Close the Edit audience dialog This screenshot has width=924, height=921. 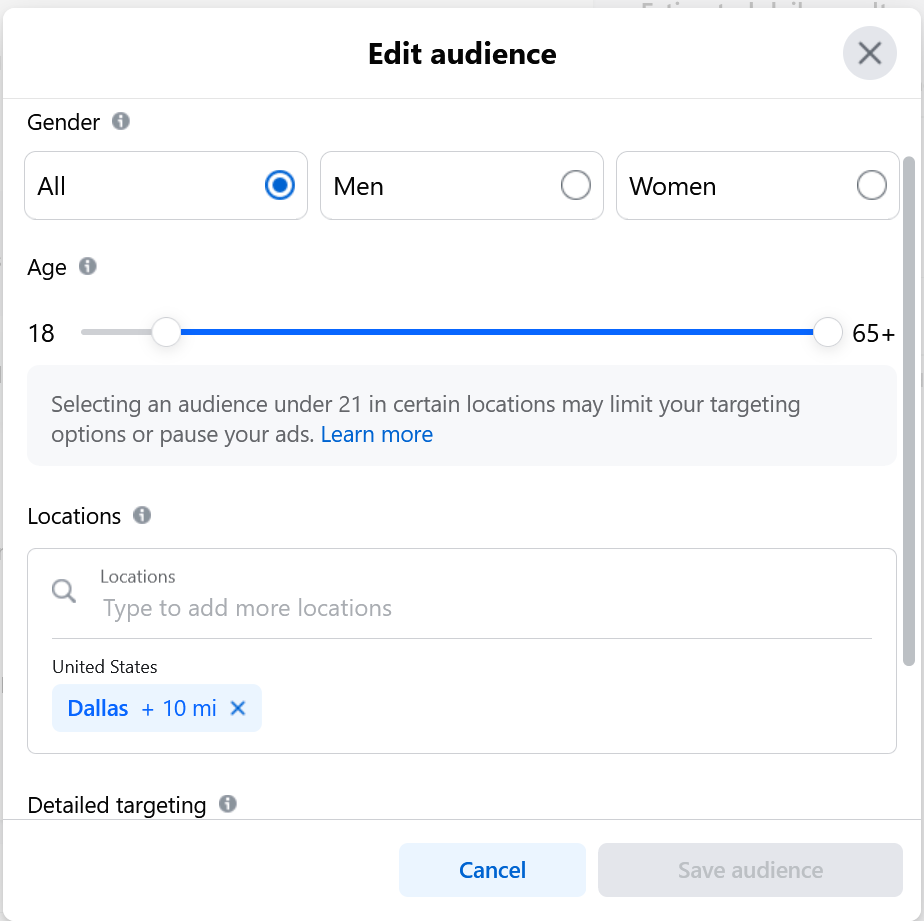click(x=869, y=53)
